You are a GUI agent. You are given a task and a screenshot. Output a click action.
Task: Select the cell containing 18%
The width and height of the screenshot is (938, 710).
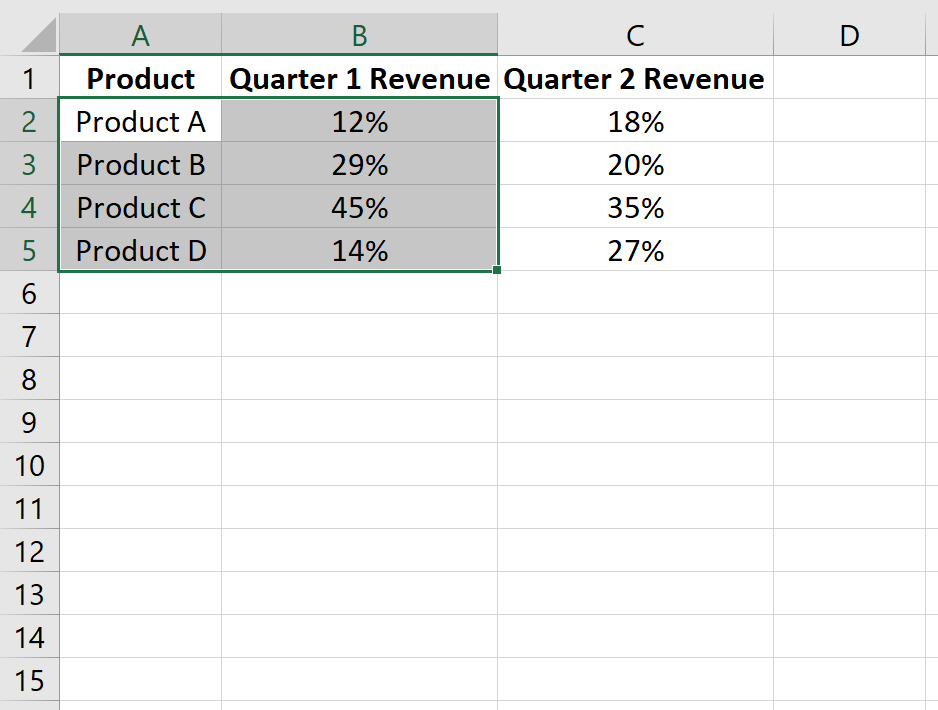coord(635,121)
